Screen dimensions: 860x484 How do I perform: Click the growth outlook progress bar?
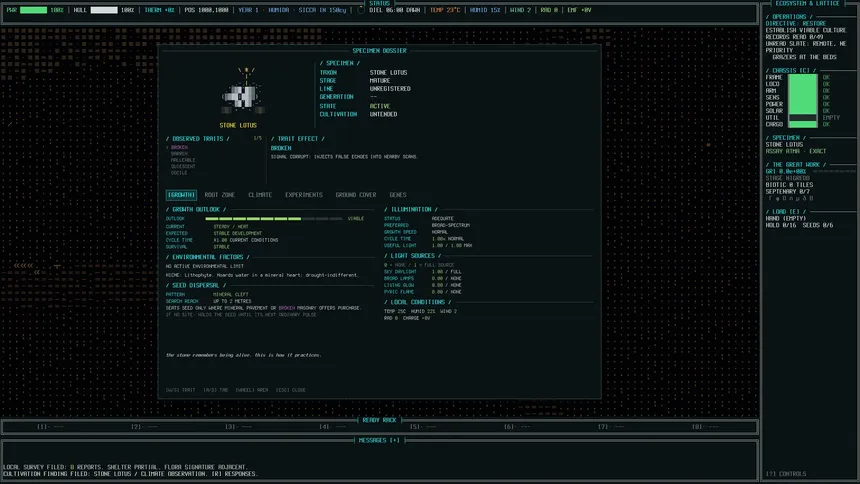[x=274, y=218]
